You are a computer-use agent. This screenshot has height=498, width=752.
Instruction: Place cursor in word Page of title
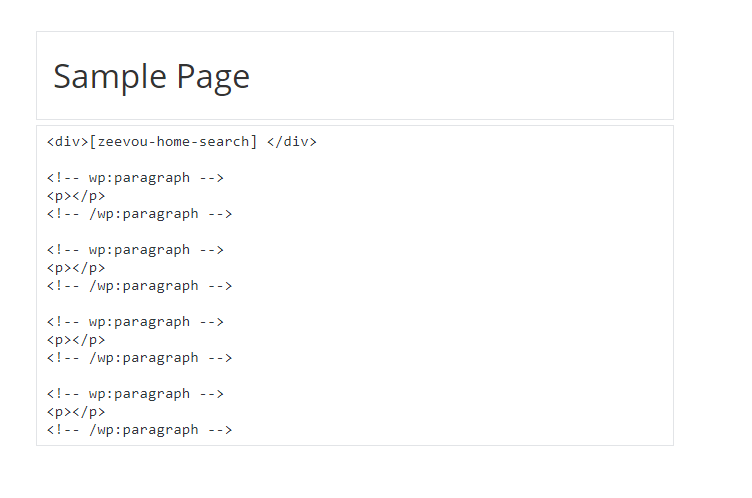pos(213,78)
